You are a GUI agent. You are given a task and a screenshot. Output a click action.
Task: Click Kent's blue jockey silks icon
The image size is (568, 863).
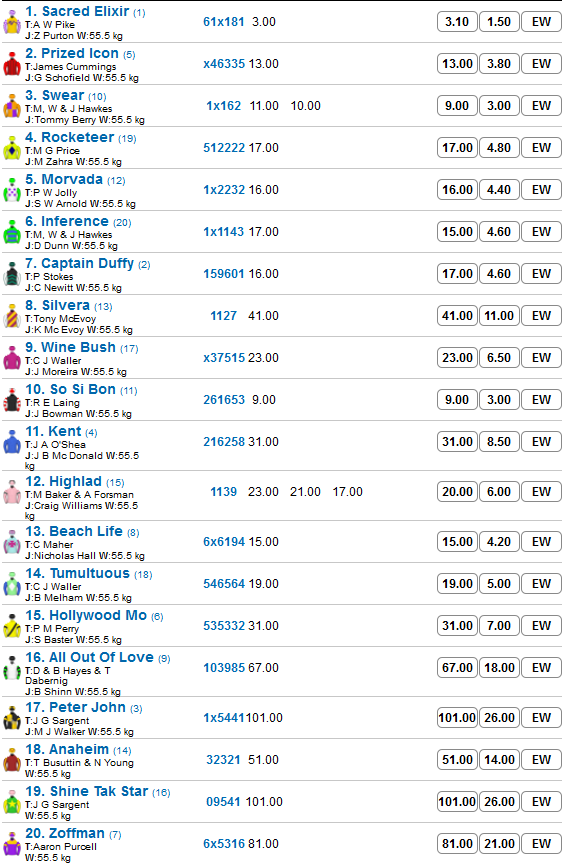coord(12,444)
